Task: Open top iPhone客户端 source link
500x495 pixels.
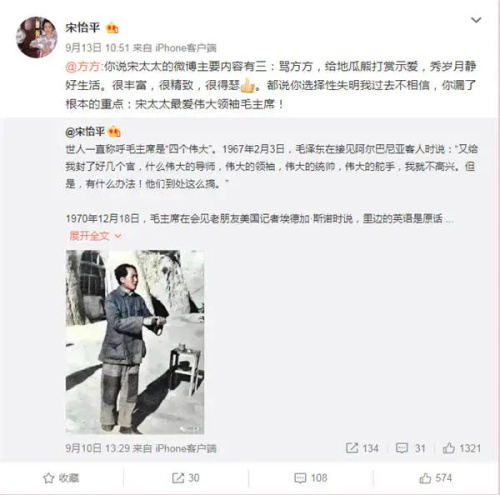Action: coord(186,48)
